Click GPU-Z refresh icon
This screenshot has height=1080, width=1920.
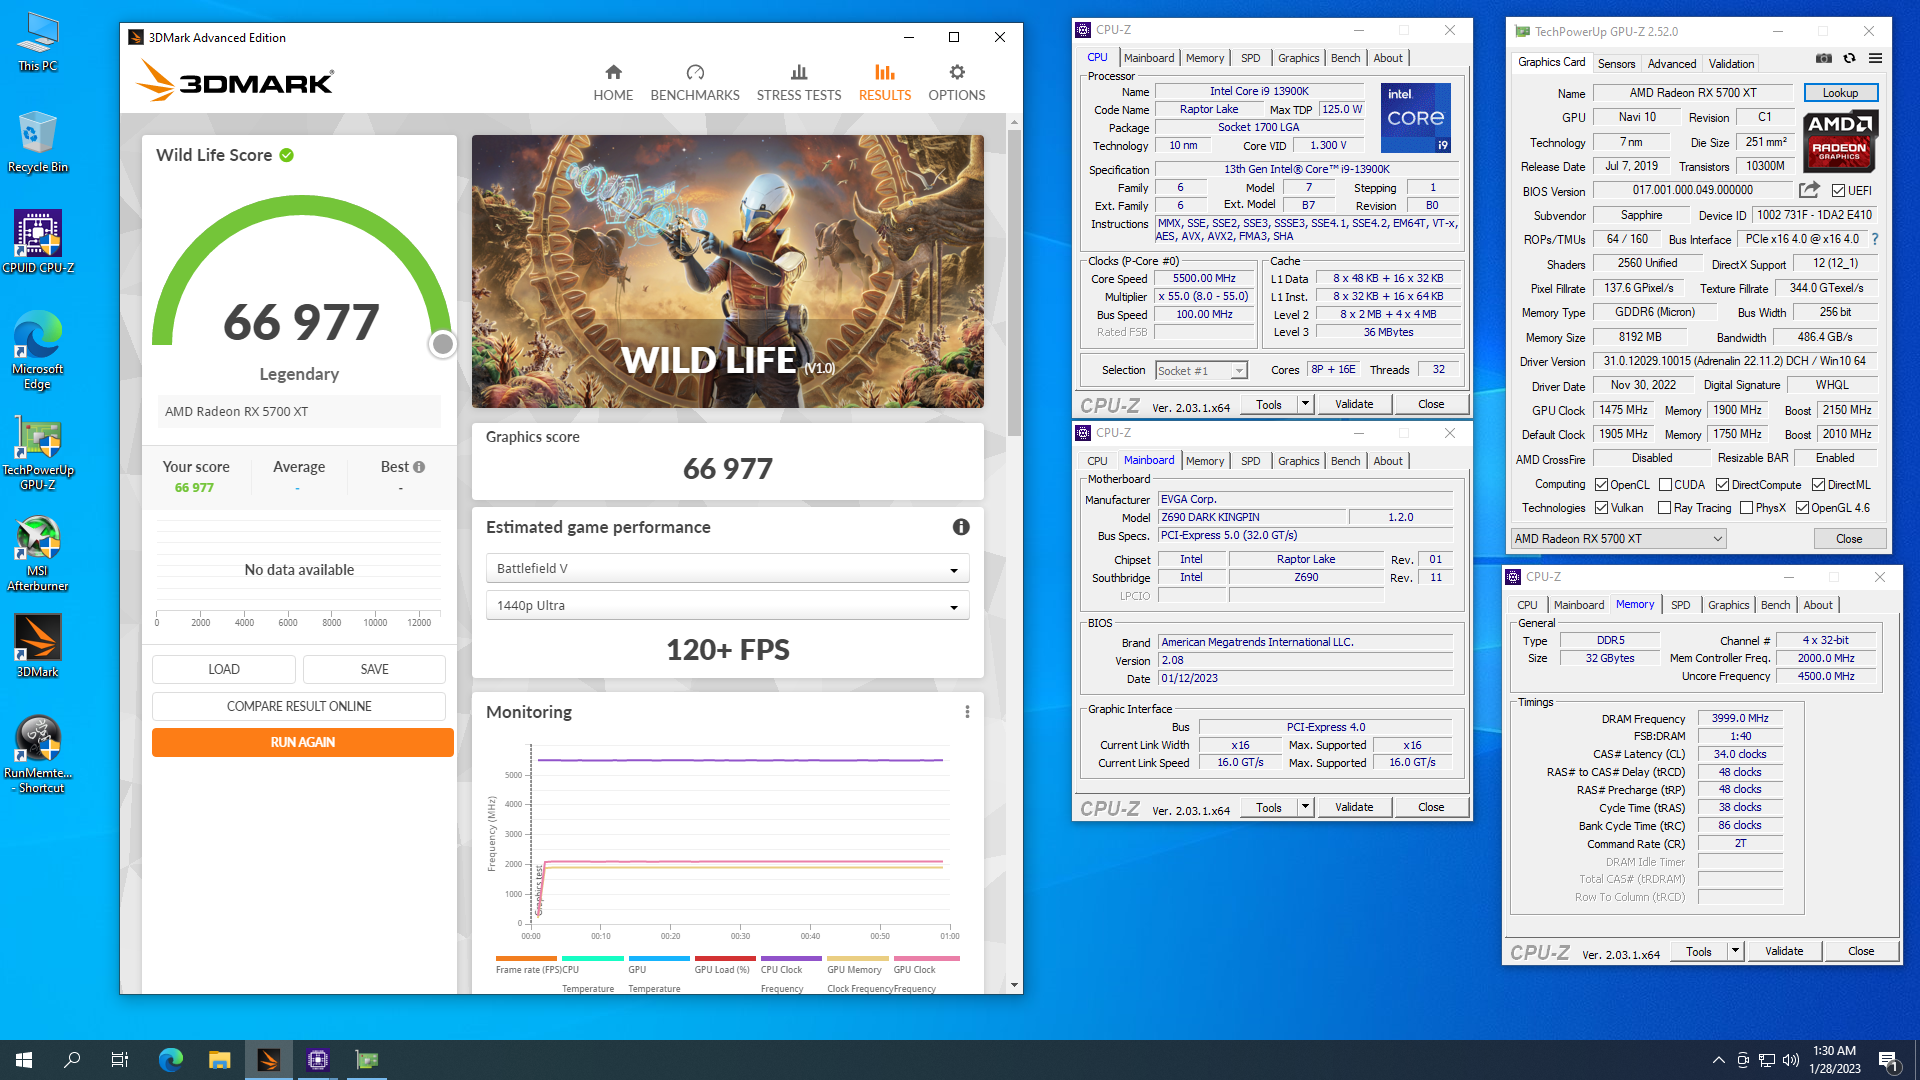tap(1850, 59)
